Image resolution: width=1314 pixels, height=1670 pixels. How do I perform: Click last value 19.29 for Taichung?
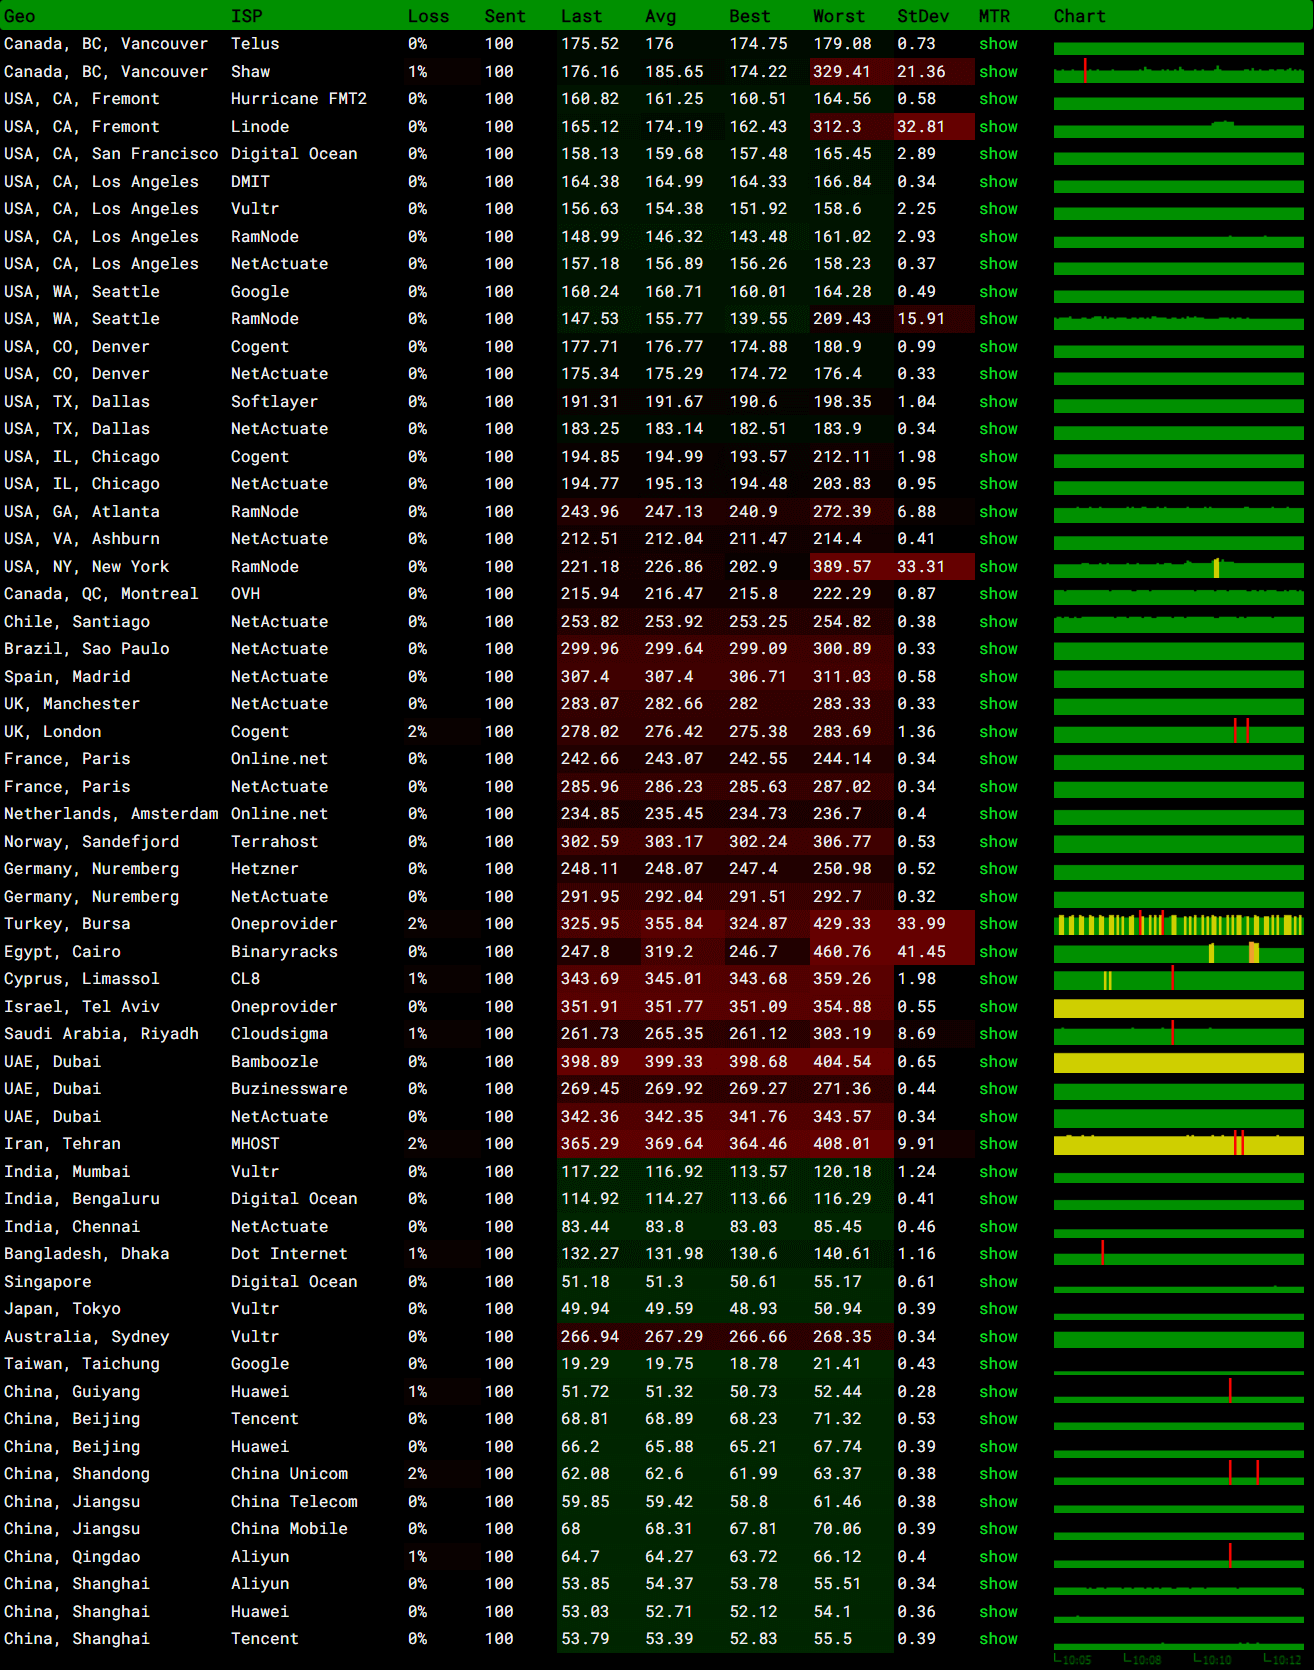[x=585, y=1364]
